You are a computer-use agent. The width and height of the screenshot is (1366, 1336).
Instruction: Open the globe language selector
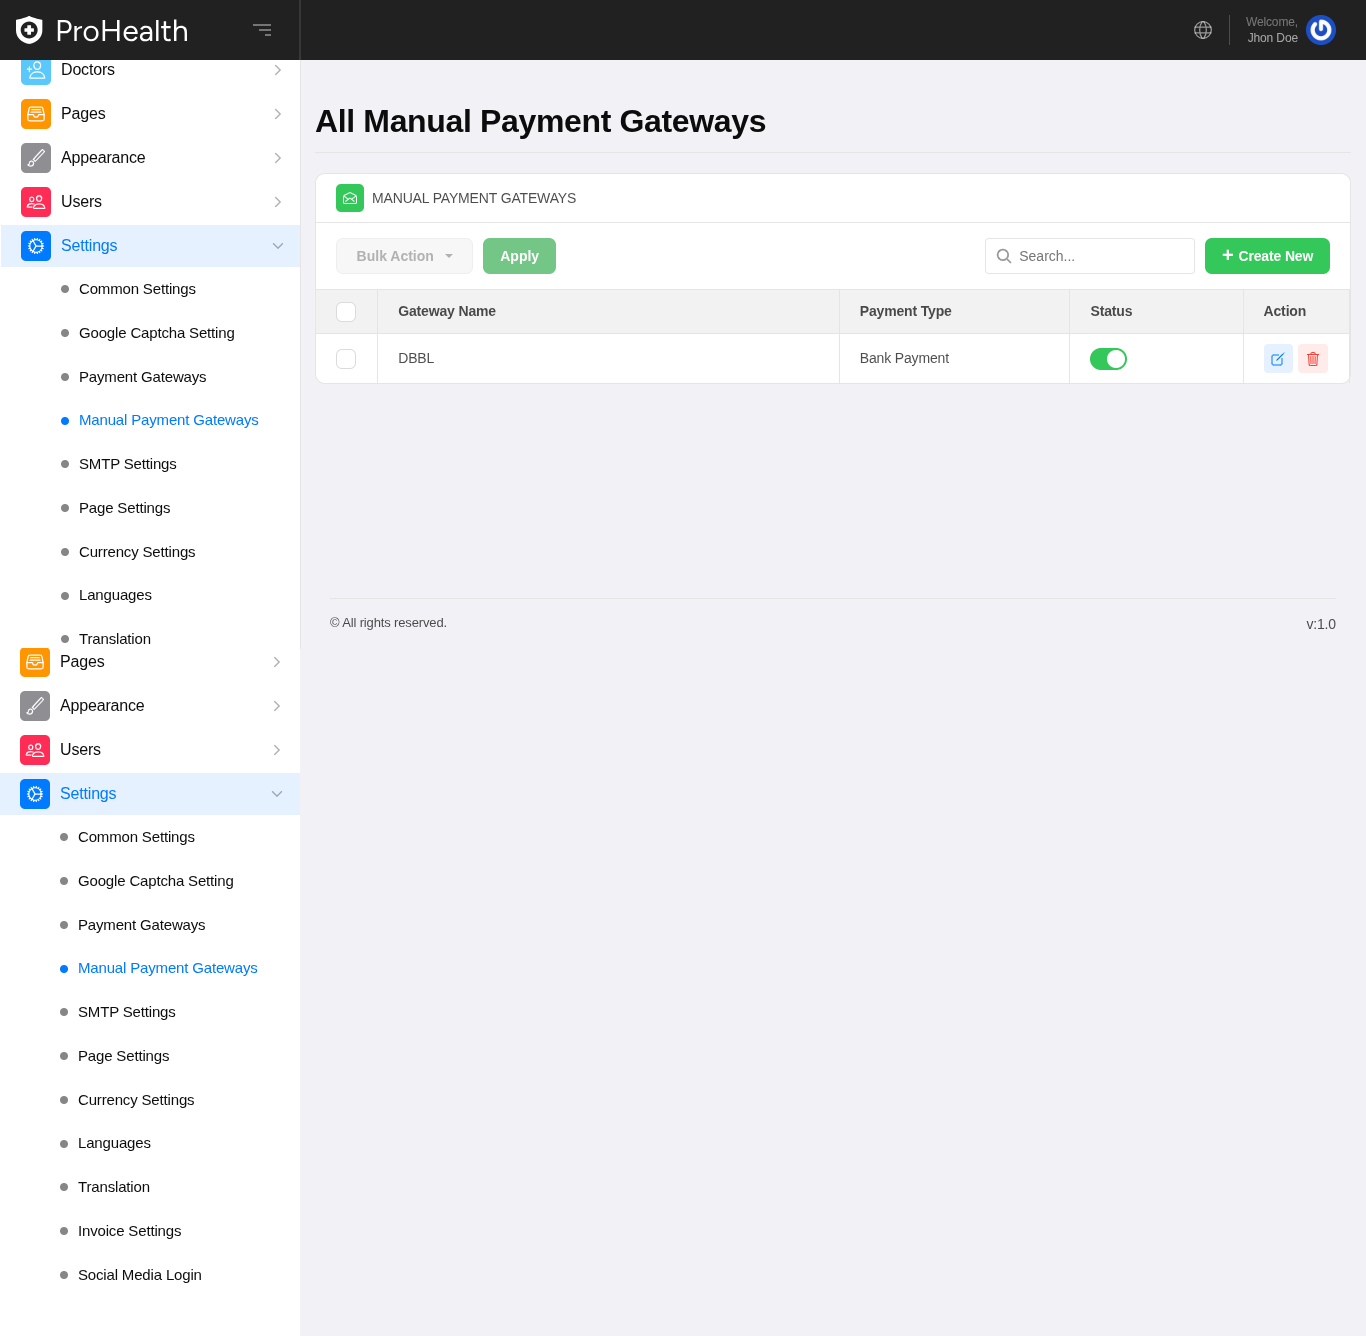1203,30
